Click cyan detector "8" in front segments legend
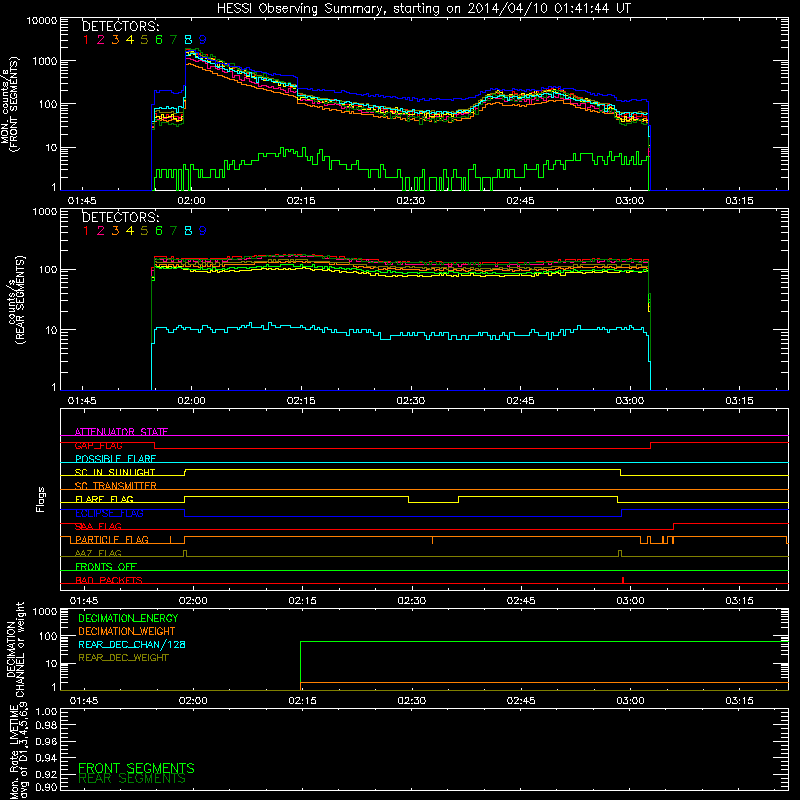The image size is (800, 800). tap(188, 40)
